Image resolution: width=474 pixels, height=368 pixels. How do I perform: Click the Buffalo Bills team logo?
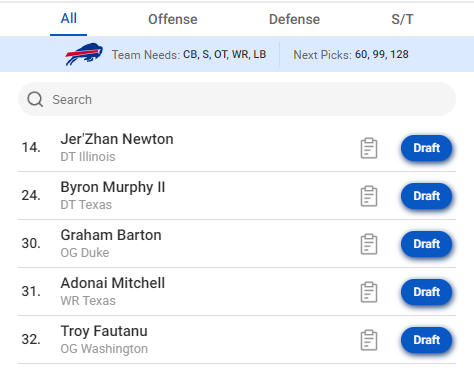84,54
